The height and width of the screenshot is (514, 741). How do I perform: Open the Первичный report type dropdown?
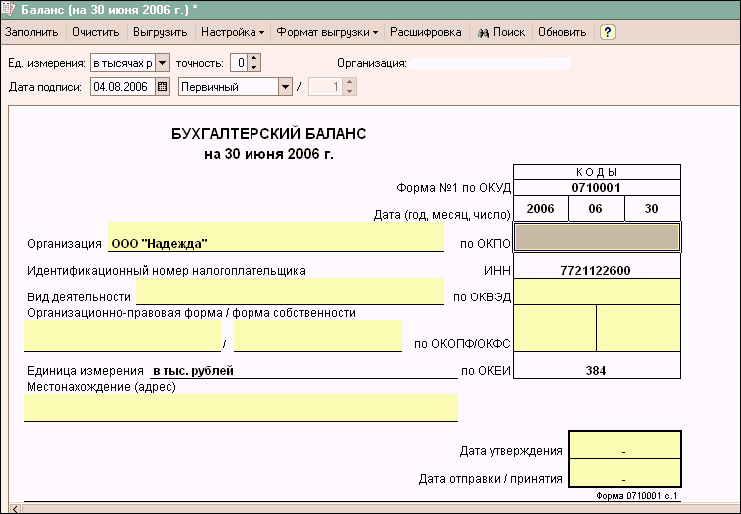[285, 87]
